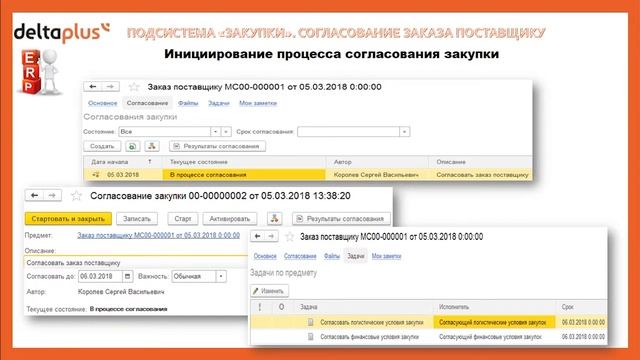Go back in top Заказ поставщику window

pos(93,87)
